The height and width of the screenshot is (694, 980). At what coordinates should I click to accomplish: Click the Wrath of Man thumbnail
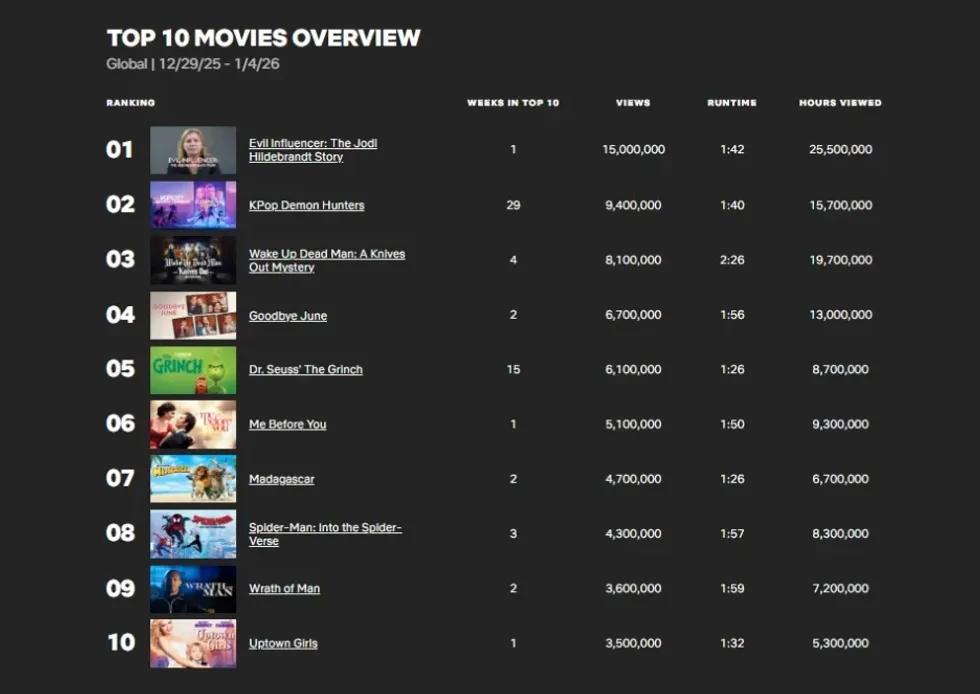coord(193,589)
